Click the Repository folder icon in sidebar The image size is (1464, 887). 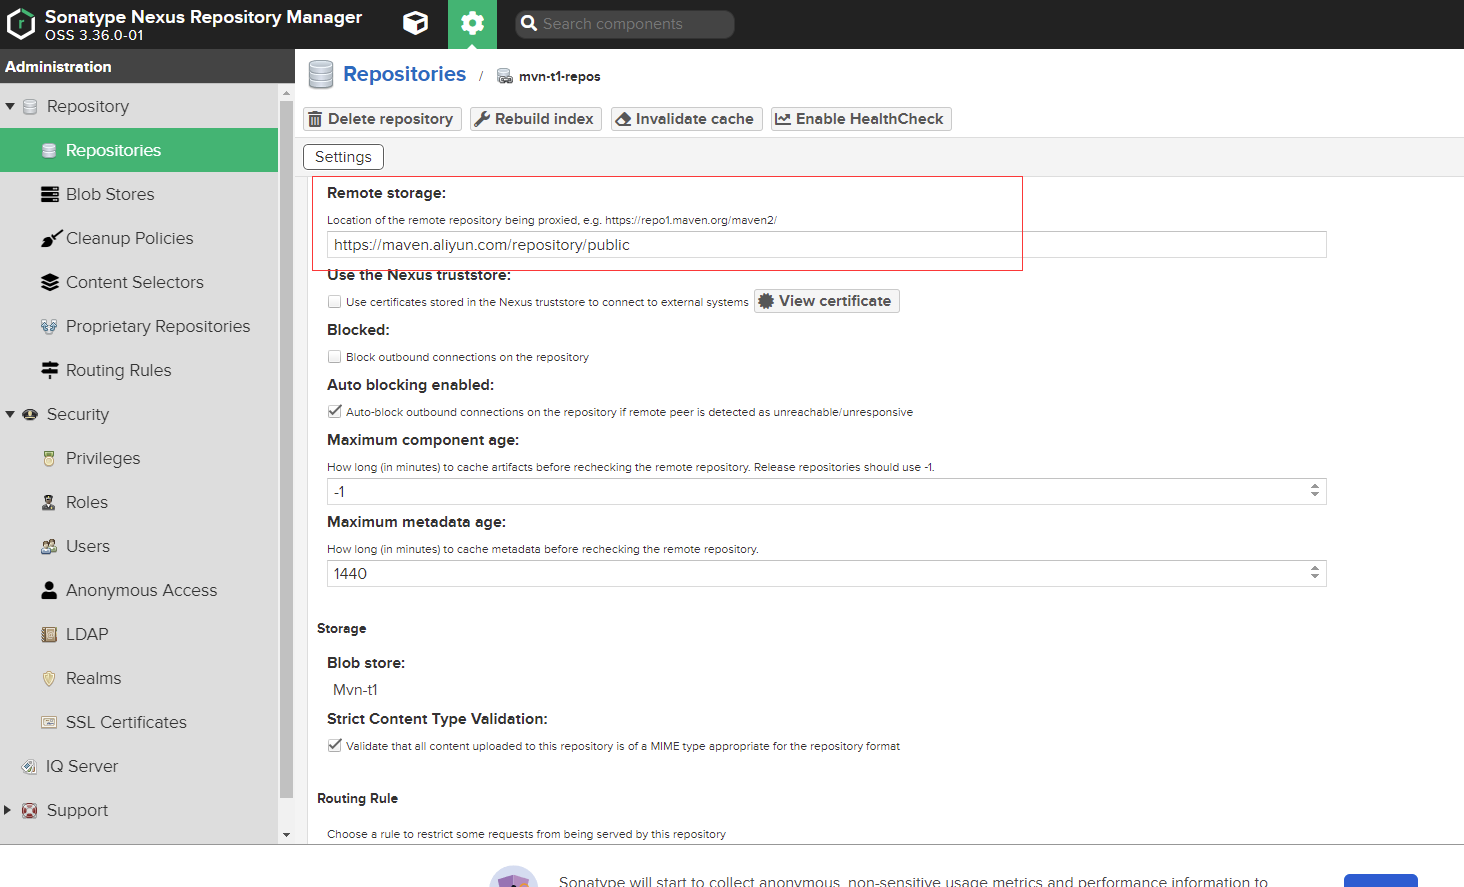[x=30, y=106]
